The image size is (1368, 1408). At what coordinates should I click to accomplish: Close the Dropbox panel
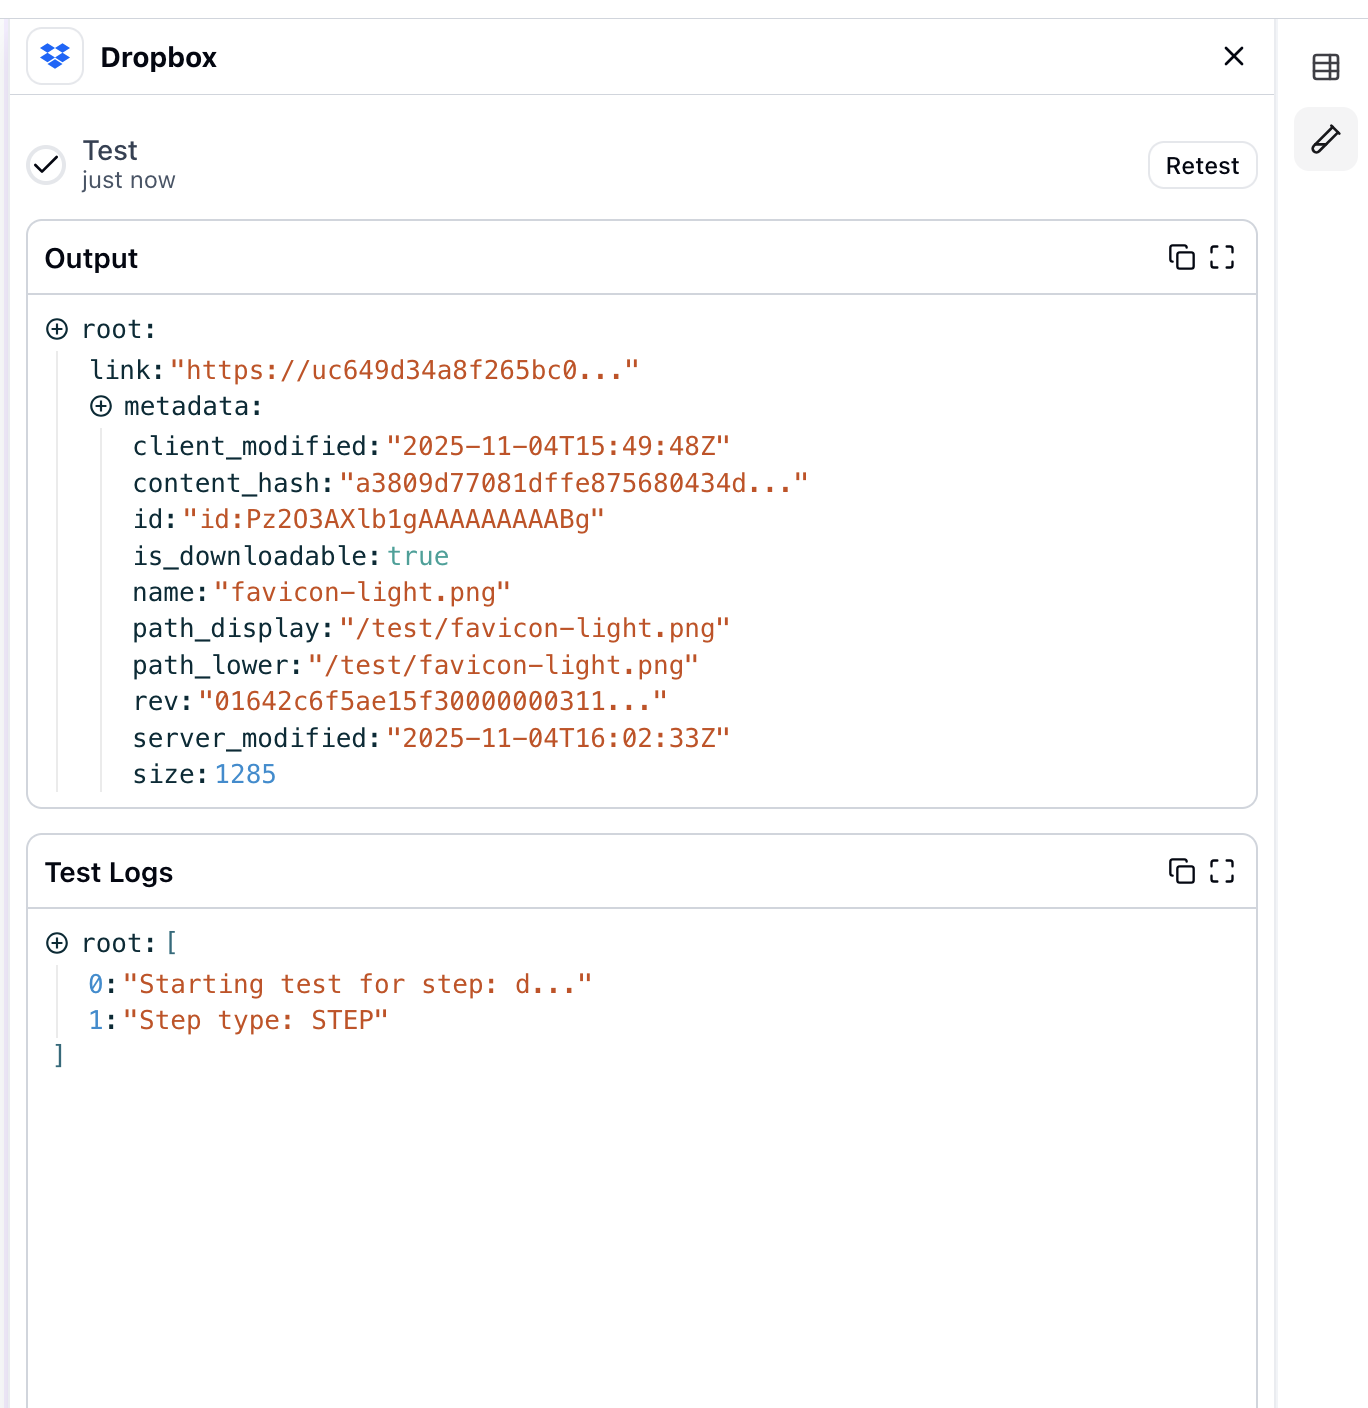1233,57
